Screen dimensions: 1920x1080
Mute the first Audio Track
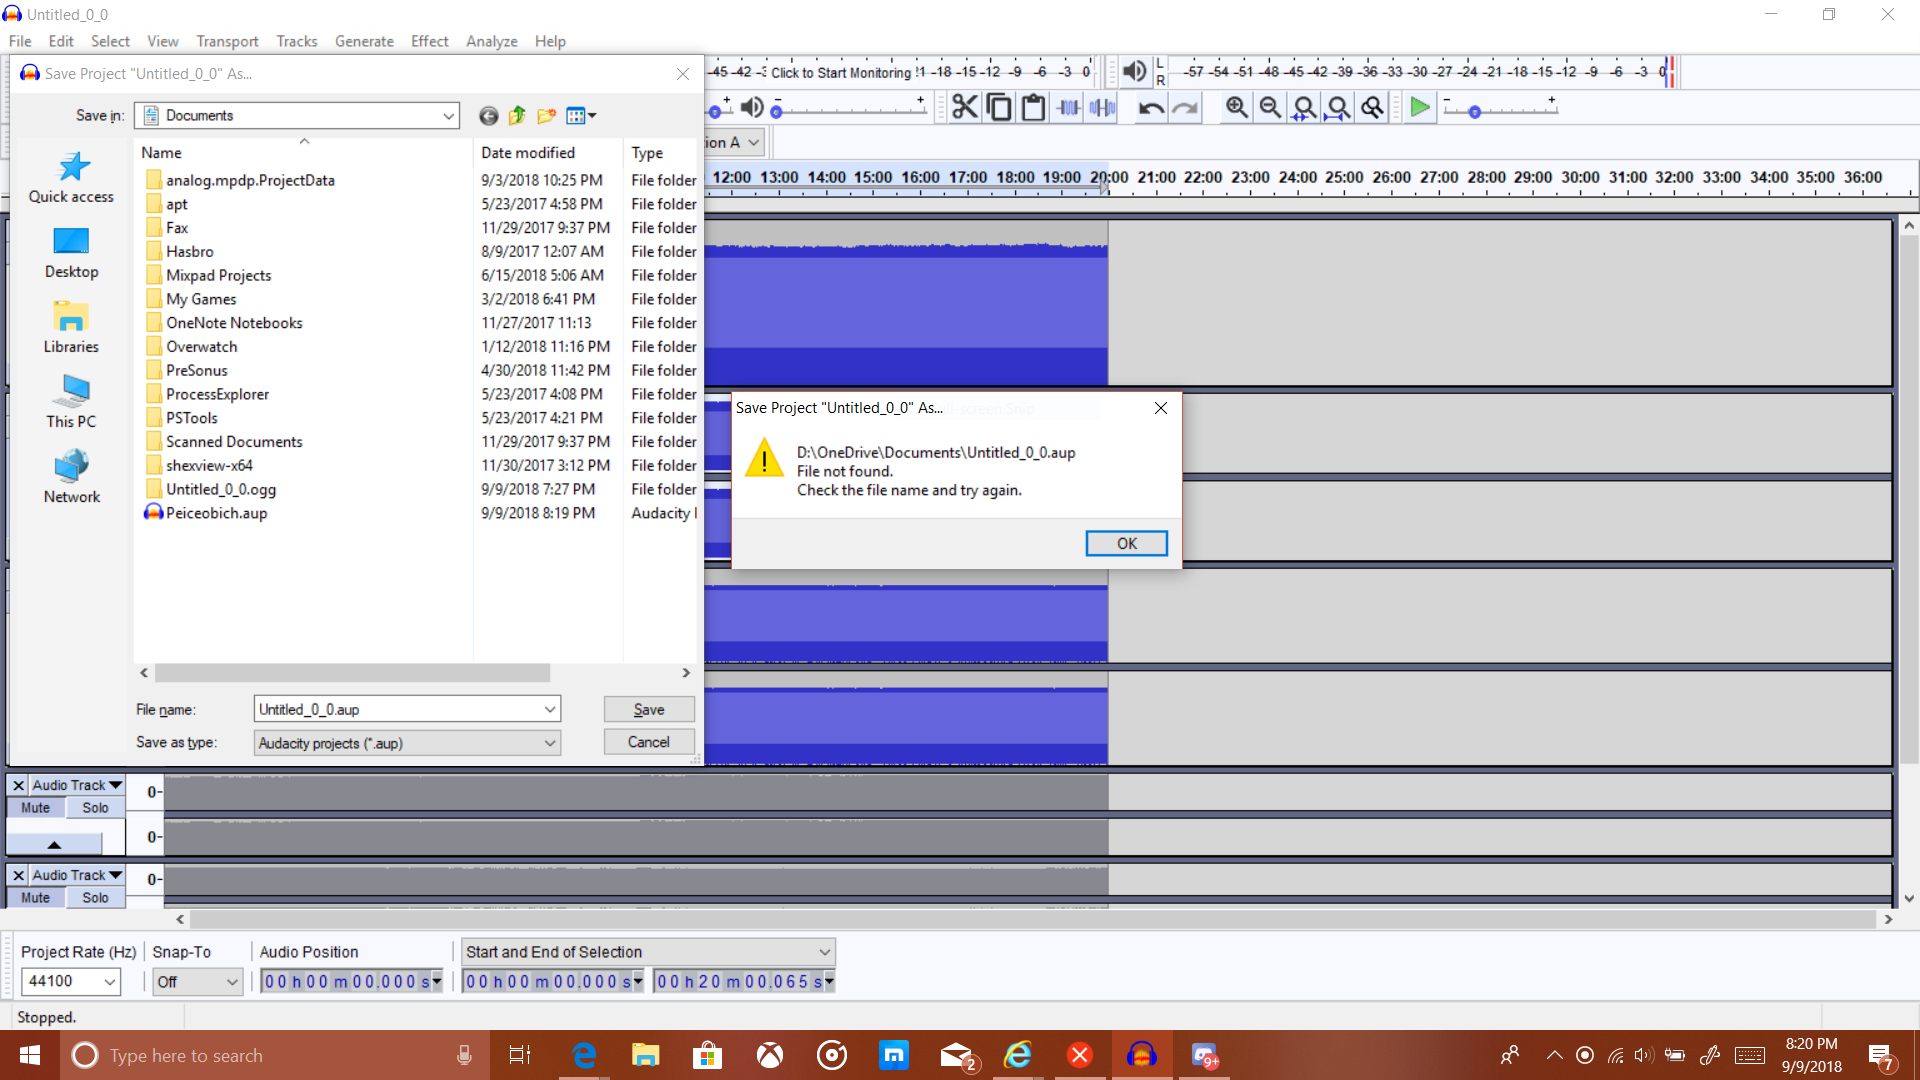pyautogui.click(x=36, y=808)
